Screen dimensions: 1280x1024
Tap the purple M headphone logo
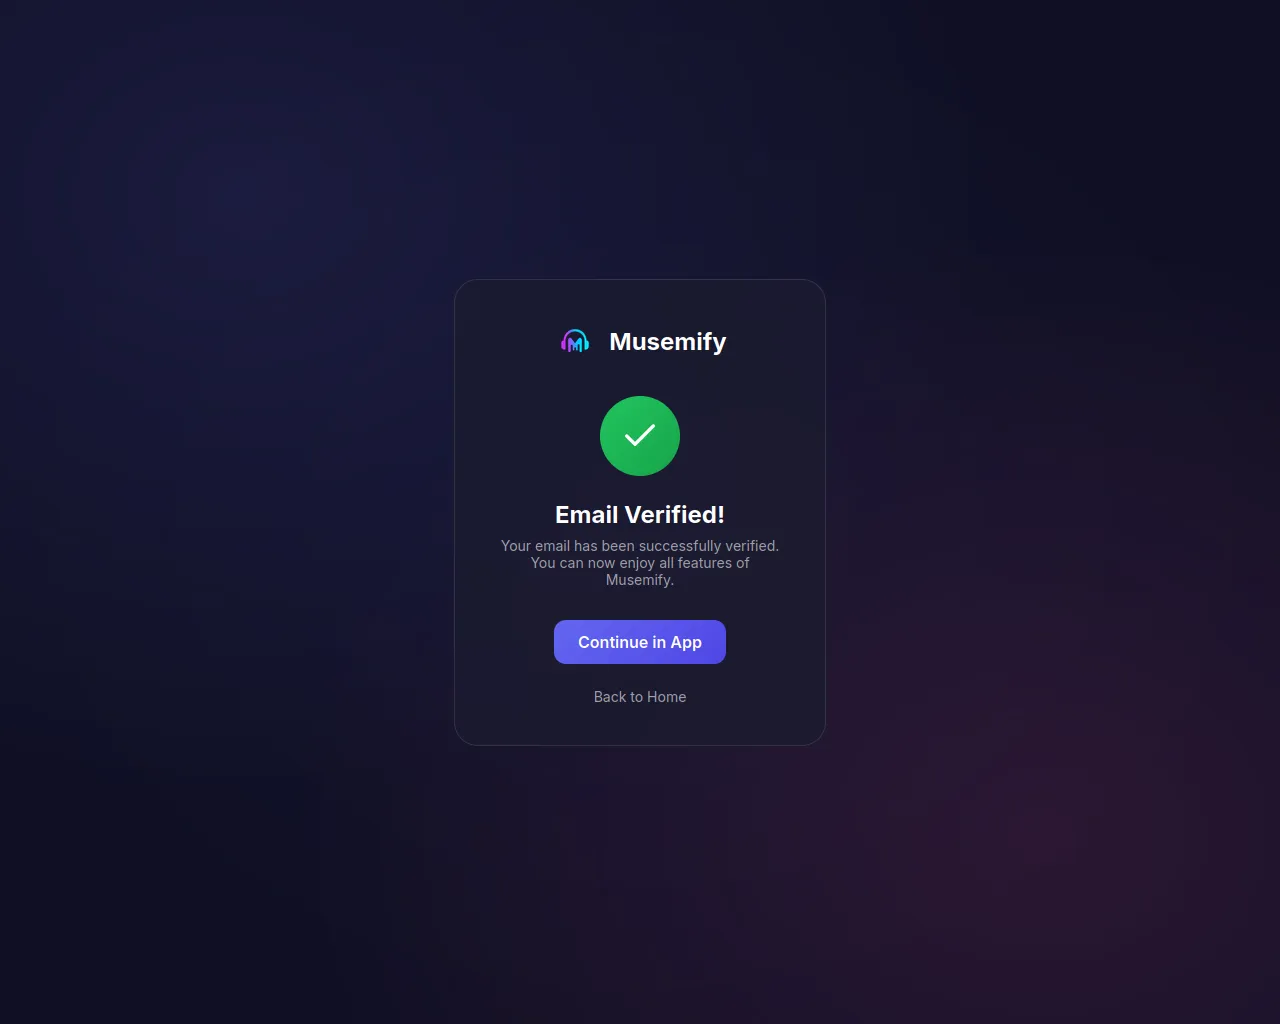point(574,342)
